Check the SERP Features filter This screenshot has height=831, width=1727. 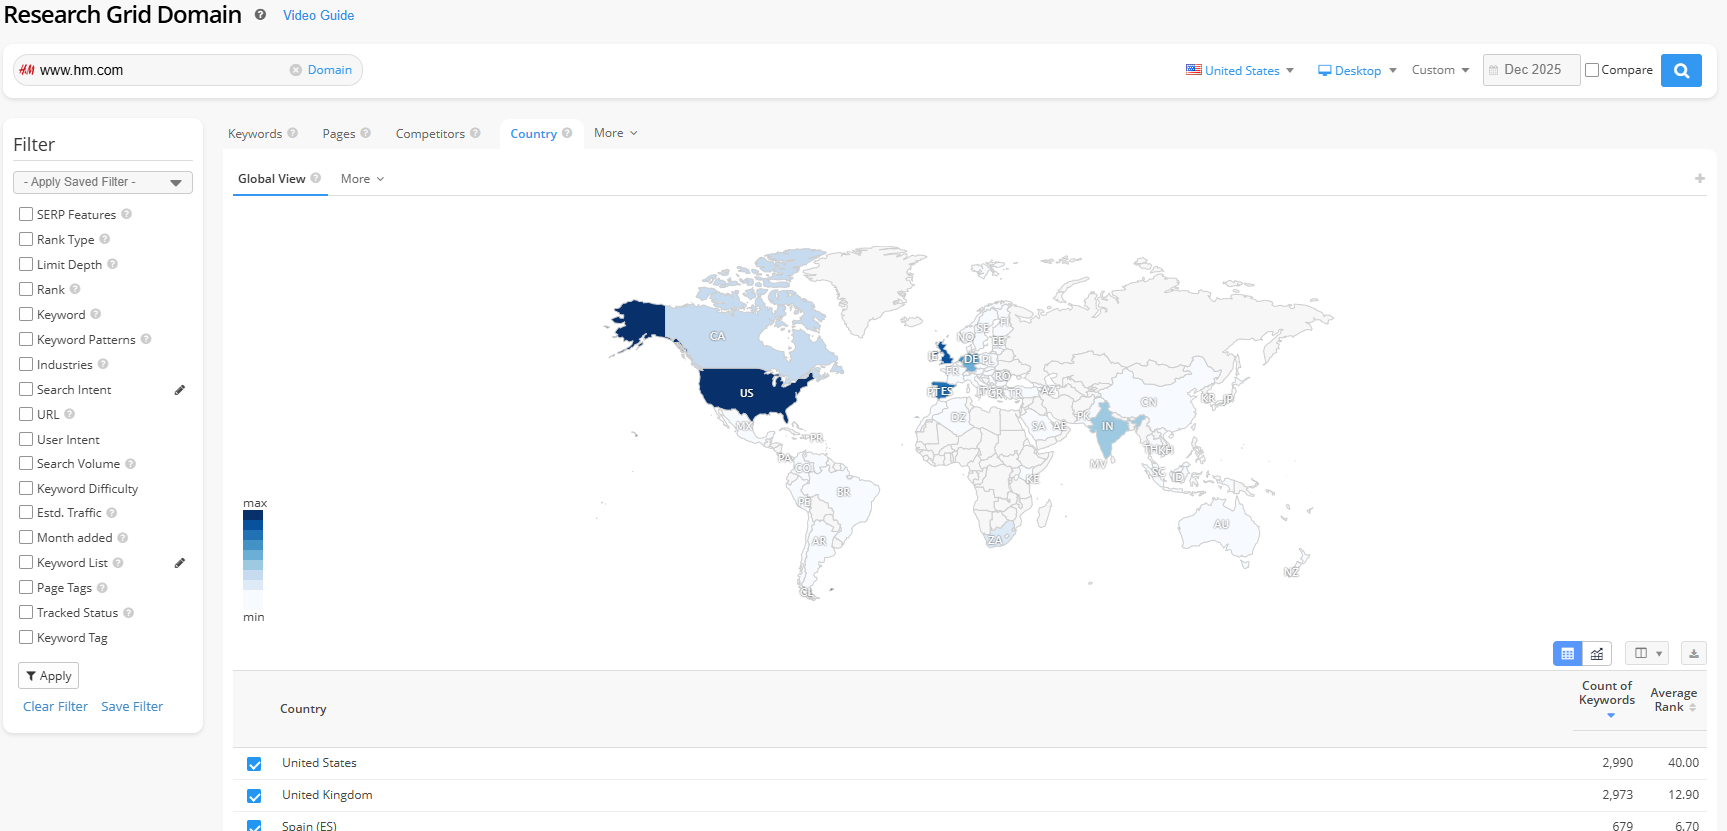[26, 214]
